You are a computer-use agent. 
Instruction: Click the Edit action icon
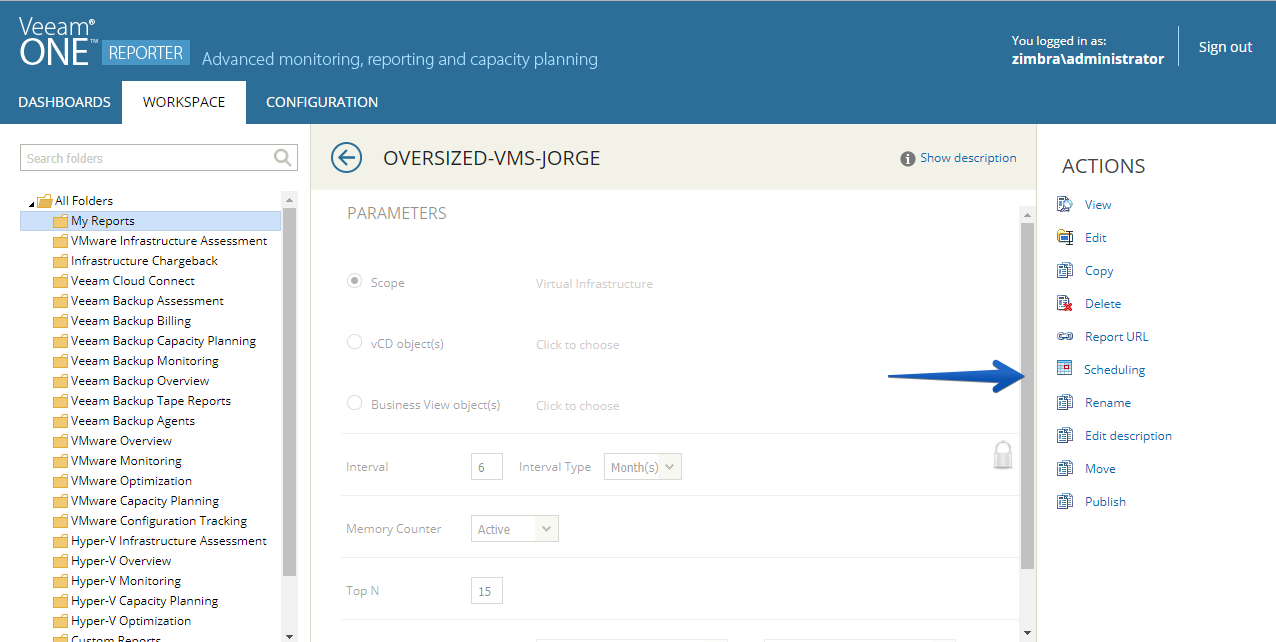pos(1065,237)
